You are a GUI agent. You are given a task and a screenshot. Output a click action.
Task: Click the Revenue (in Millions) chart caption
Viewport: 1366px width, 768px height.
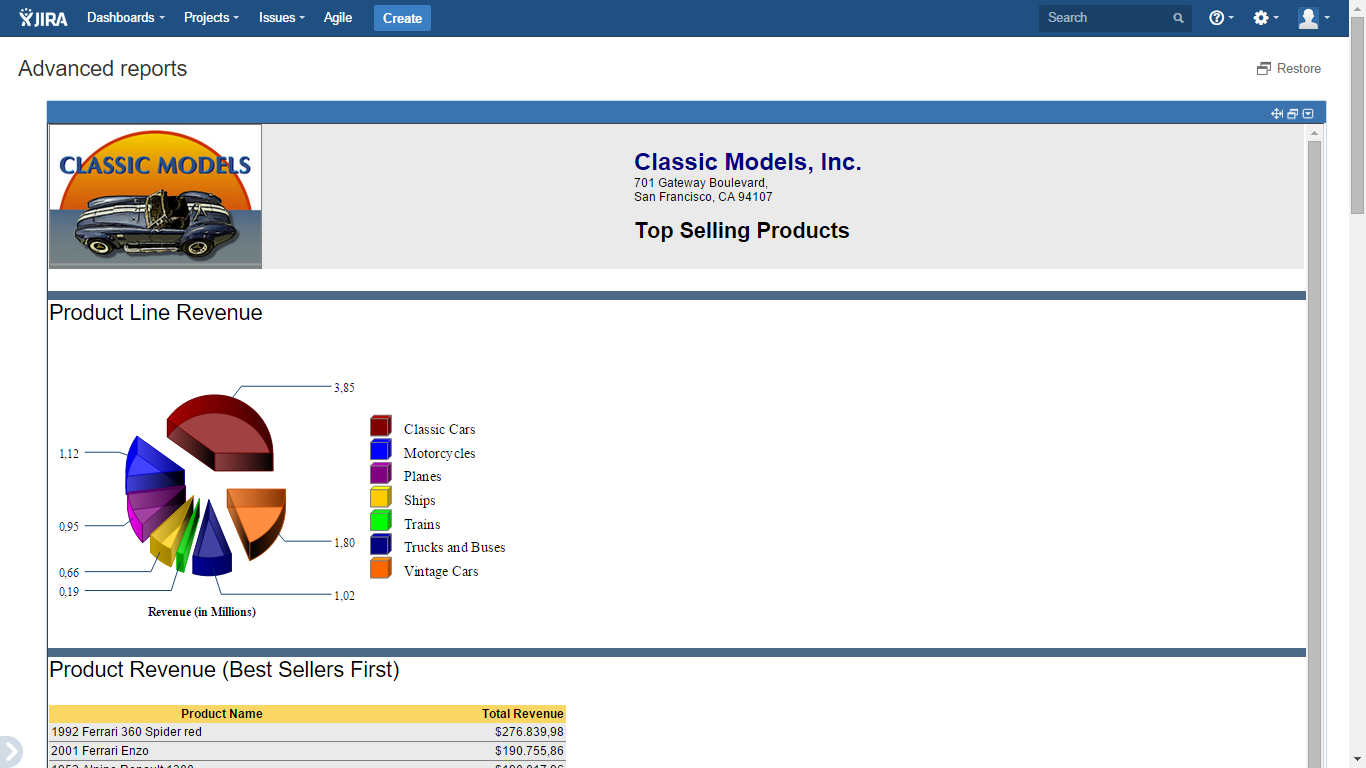click(202, 612)
